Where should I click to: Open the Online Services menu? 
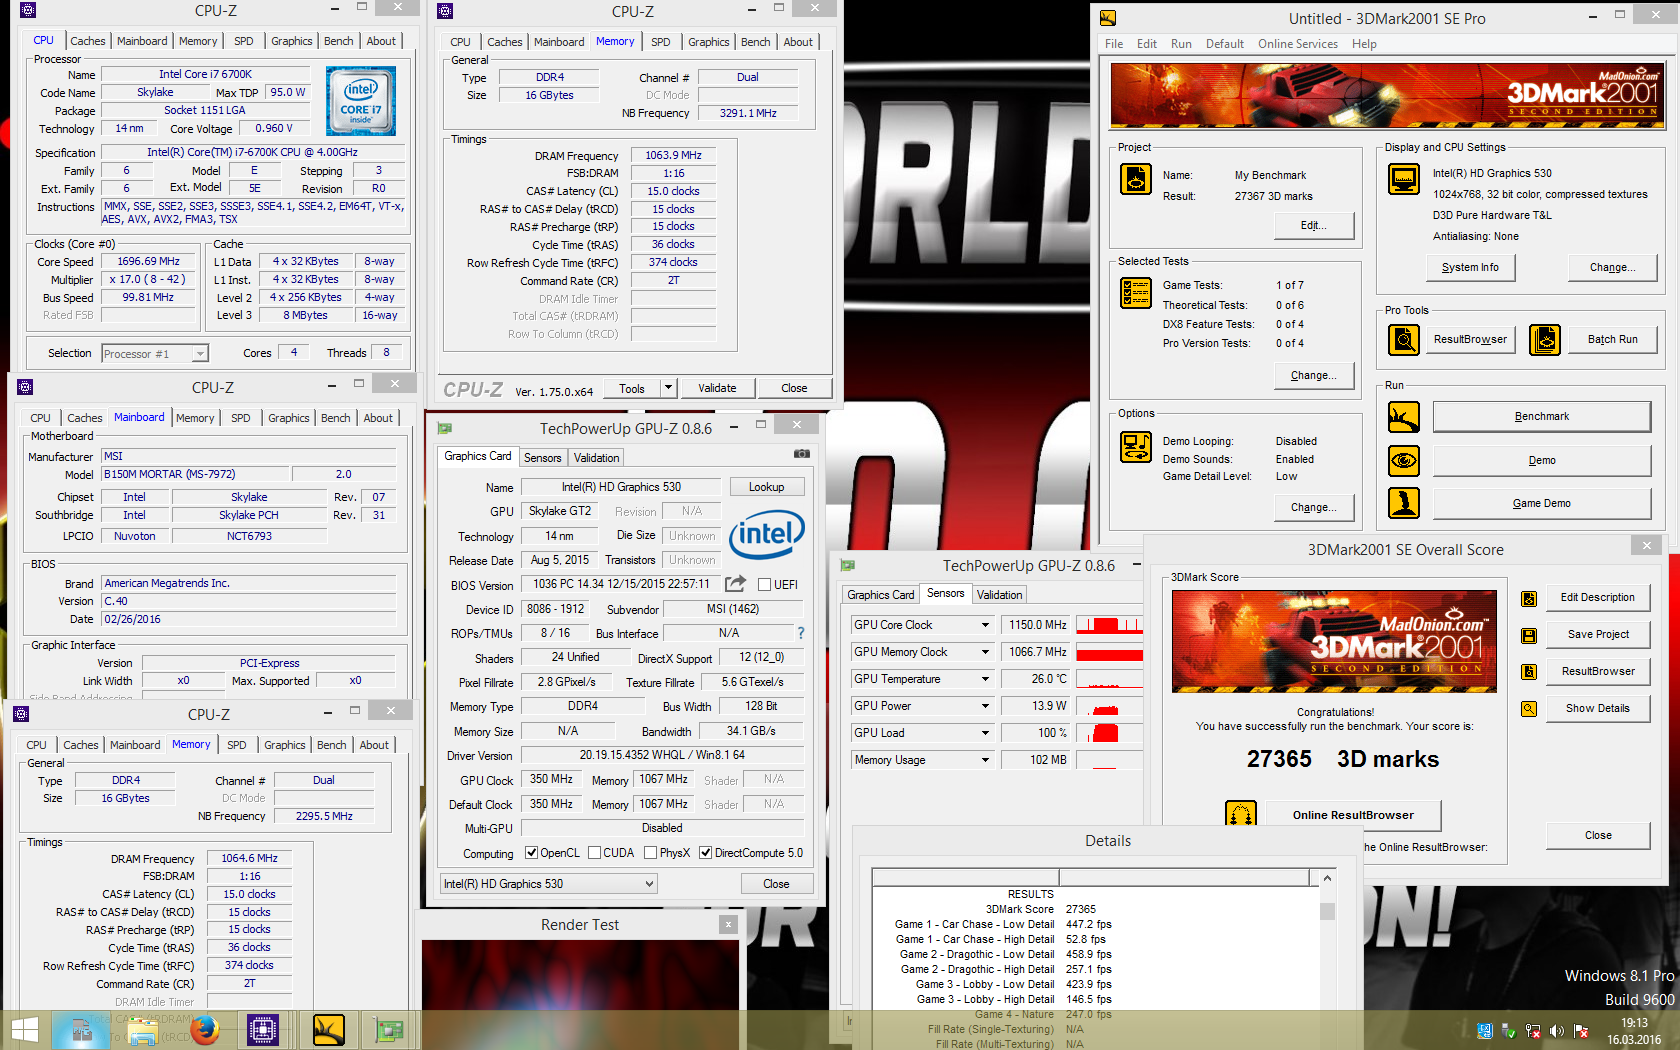(x=1297, y=44)
